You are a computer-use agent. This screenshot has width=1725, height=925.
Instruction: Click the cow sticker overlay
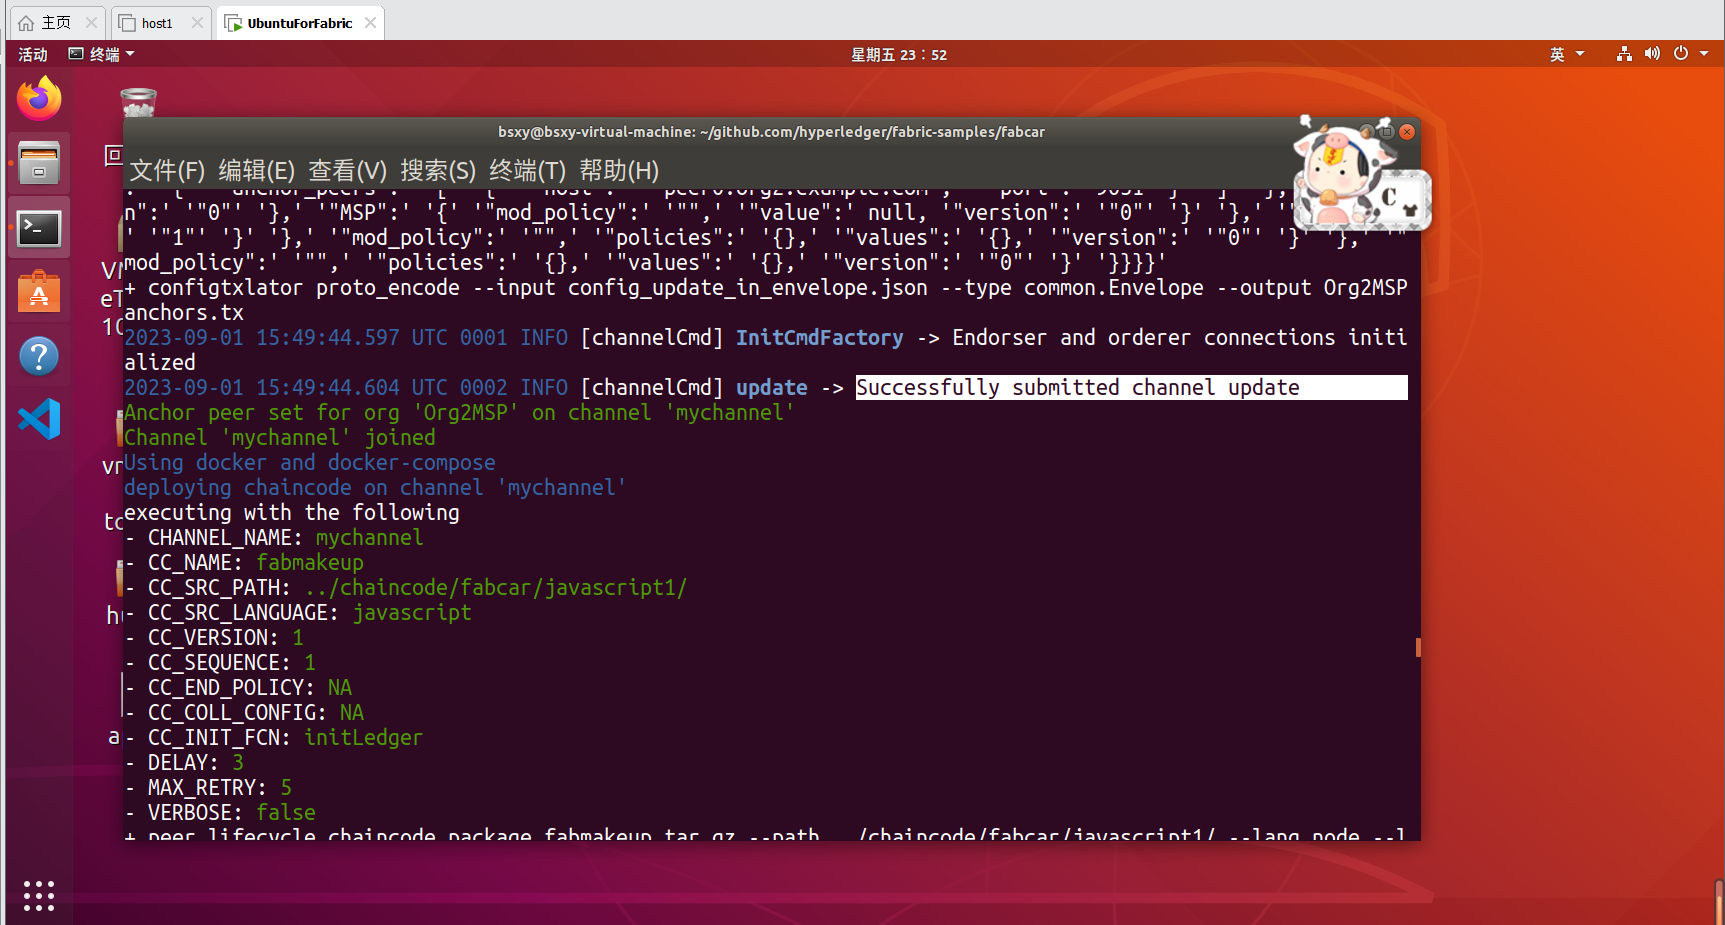coord(1361,172)
